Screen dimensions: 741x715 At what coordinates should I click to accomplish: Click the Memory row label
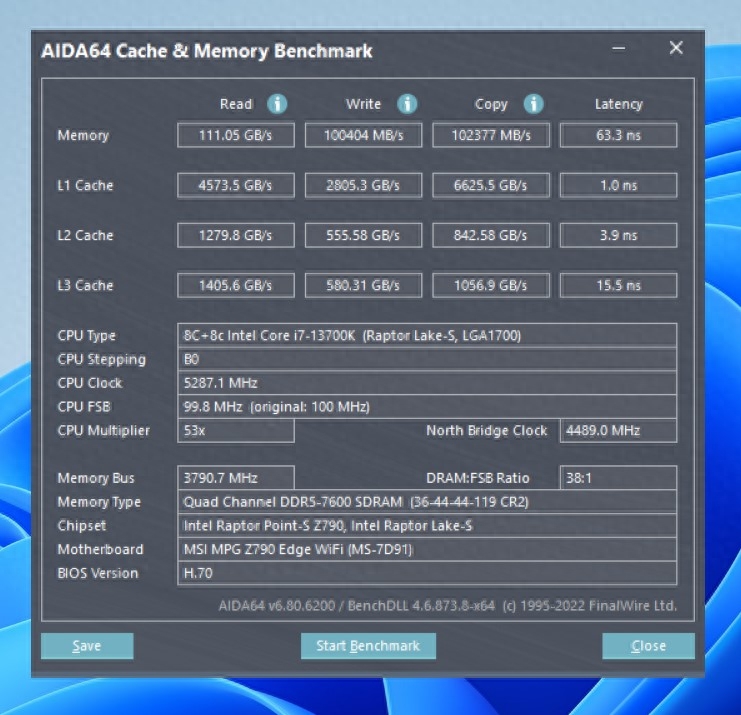83,136
